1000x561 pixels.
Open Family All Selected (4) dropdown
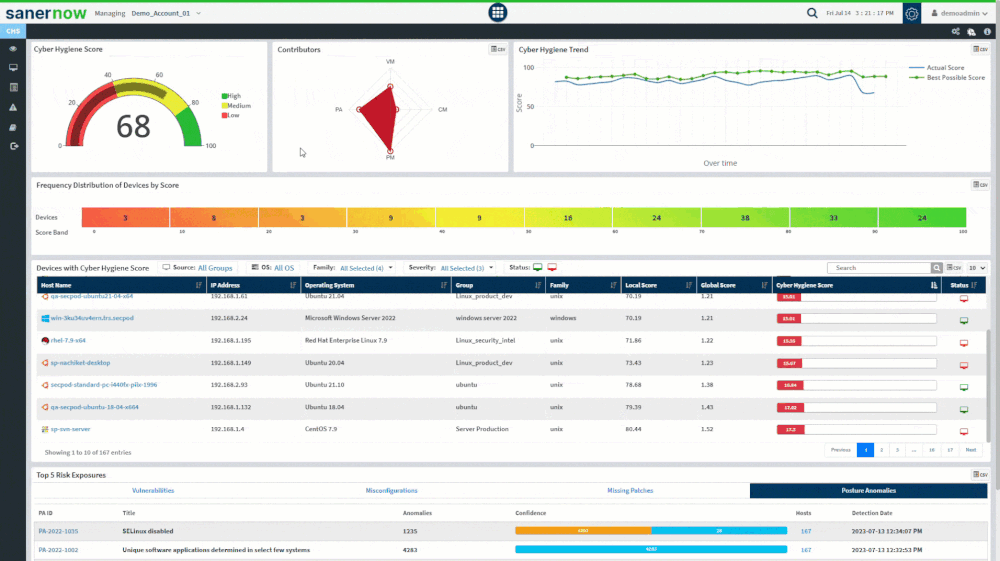pos(366,268)
